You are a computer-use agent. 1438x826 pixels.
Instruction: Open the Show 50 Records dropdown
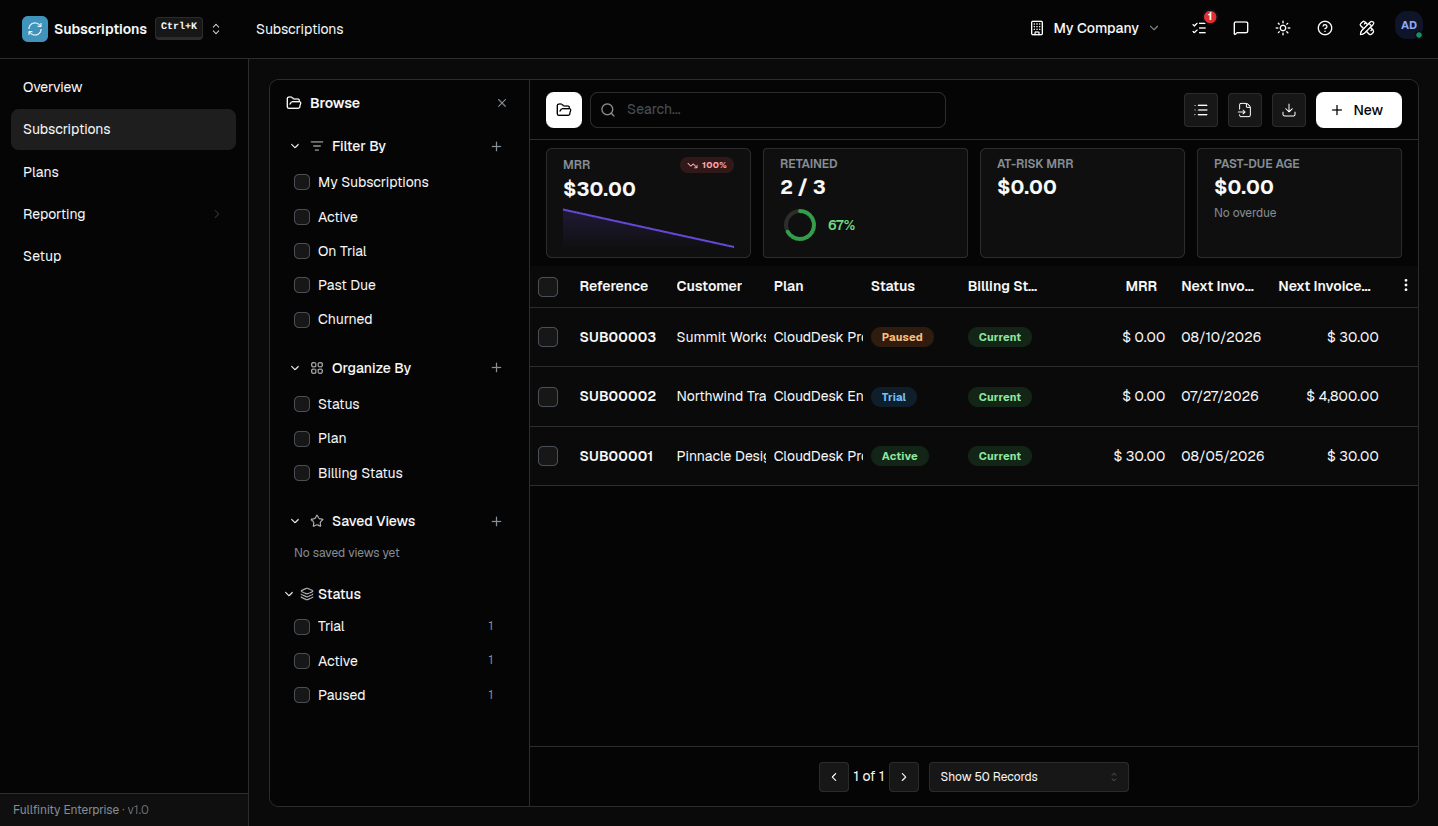(1029, 777)
